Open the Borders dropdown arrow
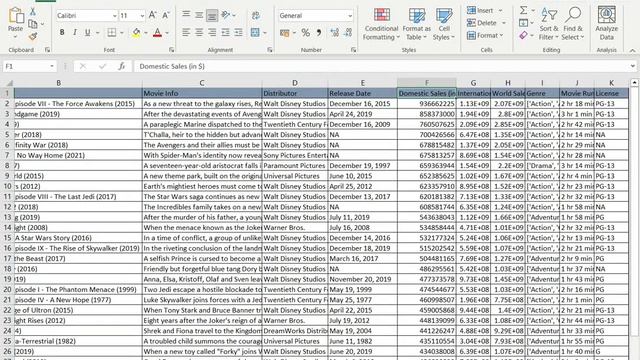640x360 pixels. pos(122,33)
